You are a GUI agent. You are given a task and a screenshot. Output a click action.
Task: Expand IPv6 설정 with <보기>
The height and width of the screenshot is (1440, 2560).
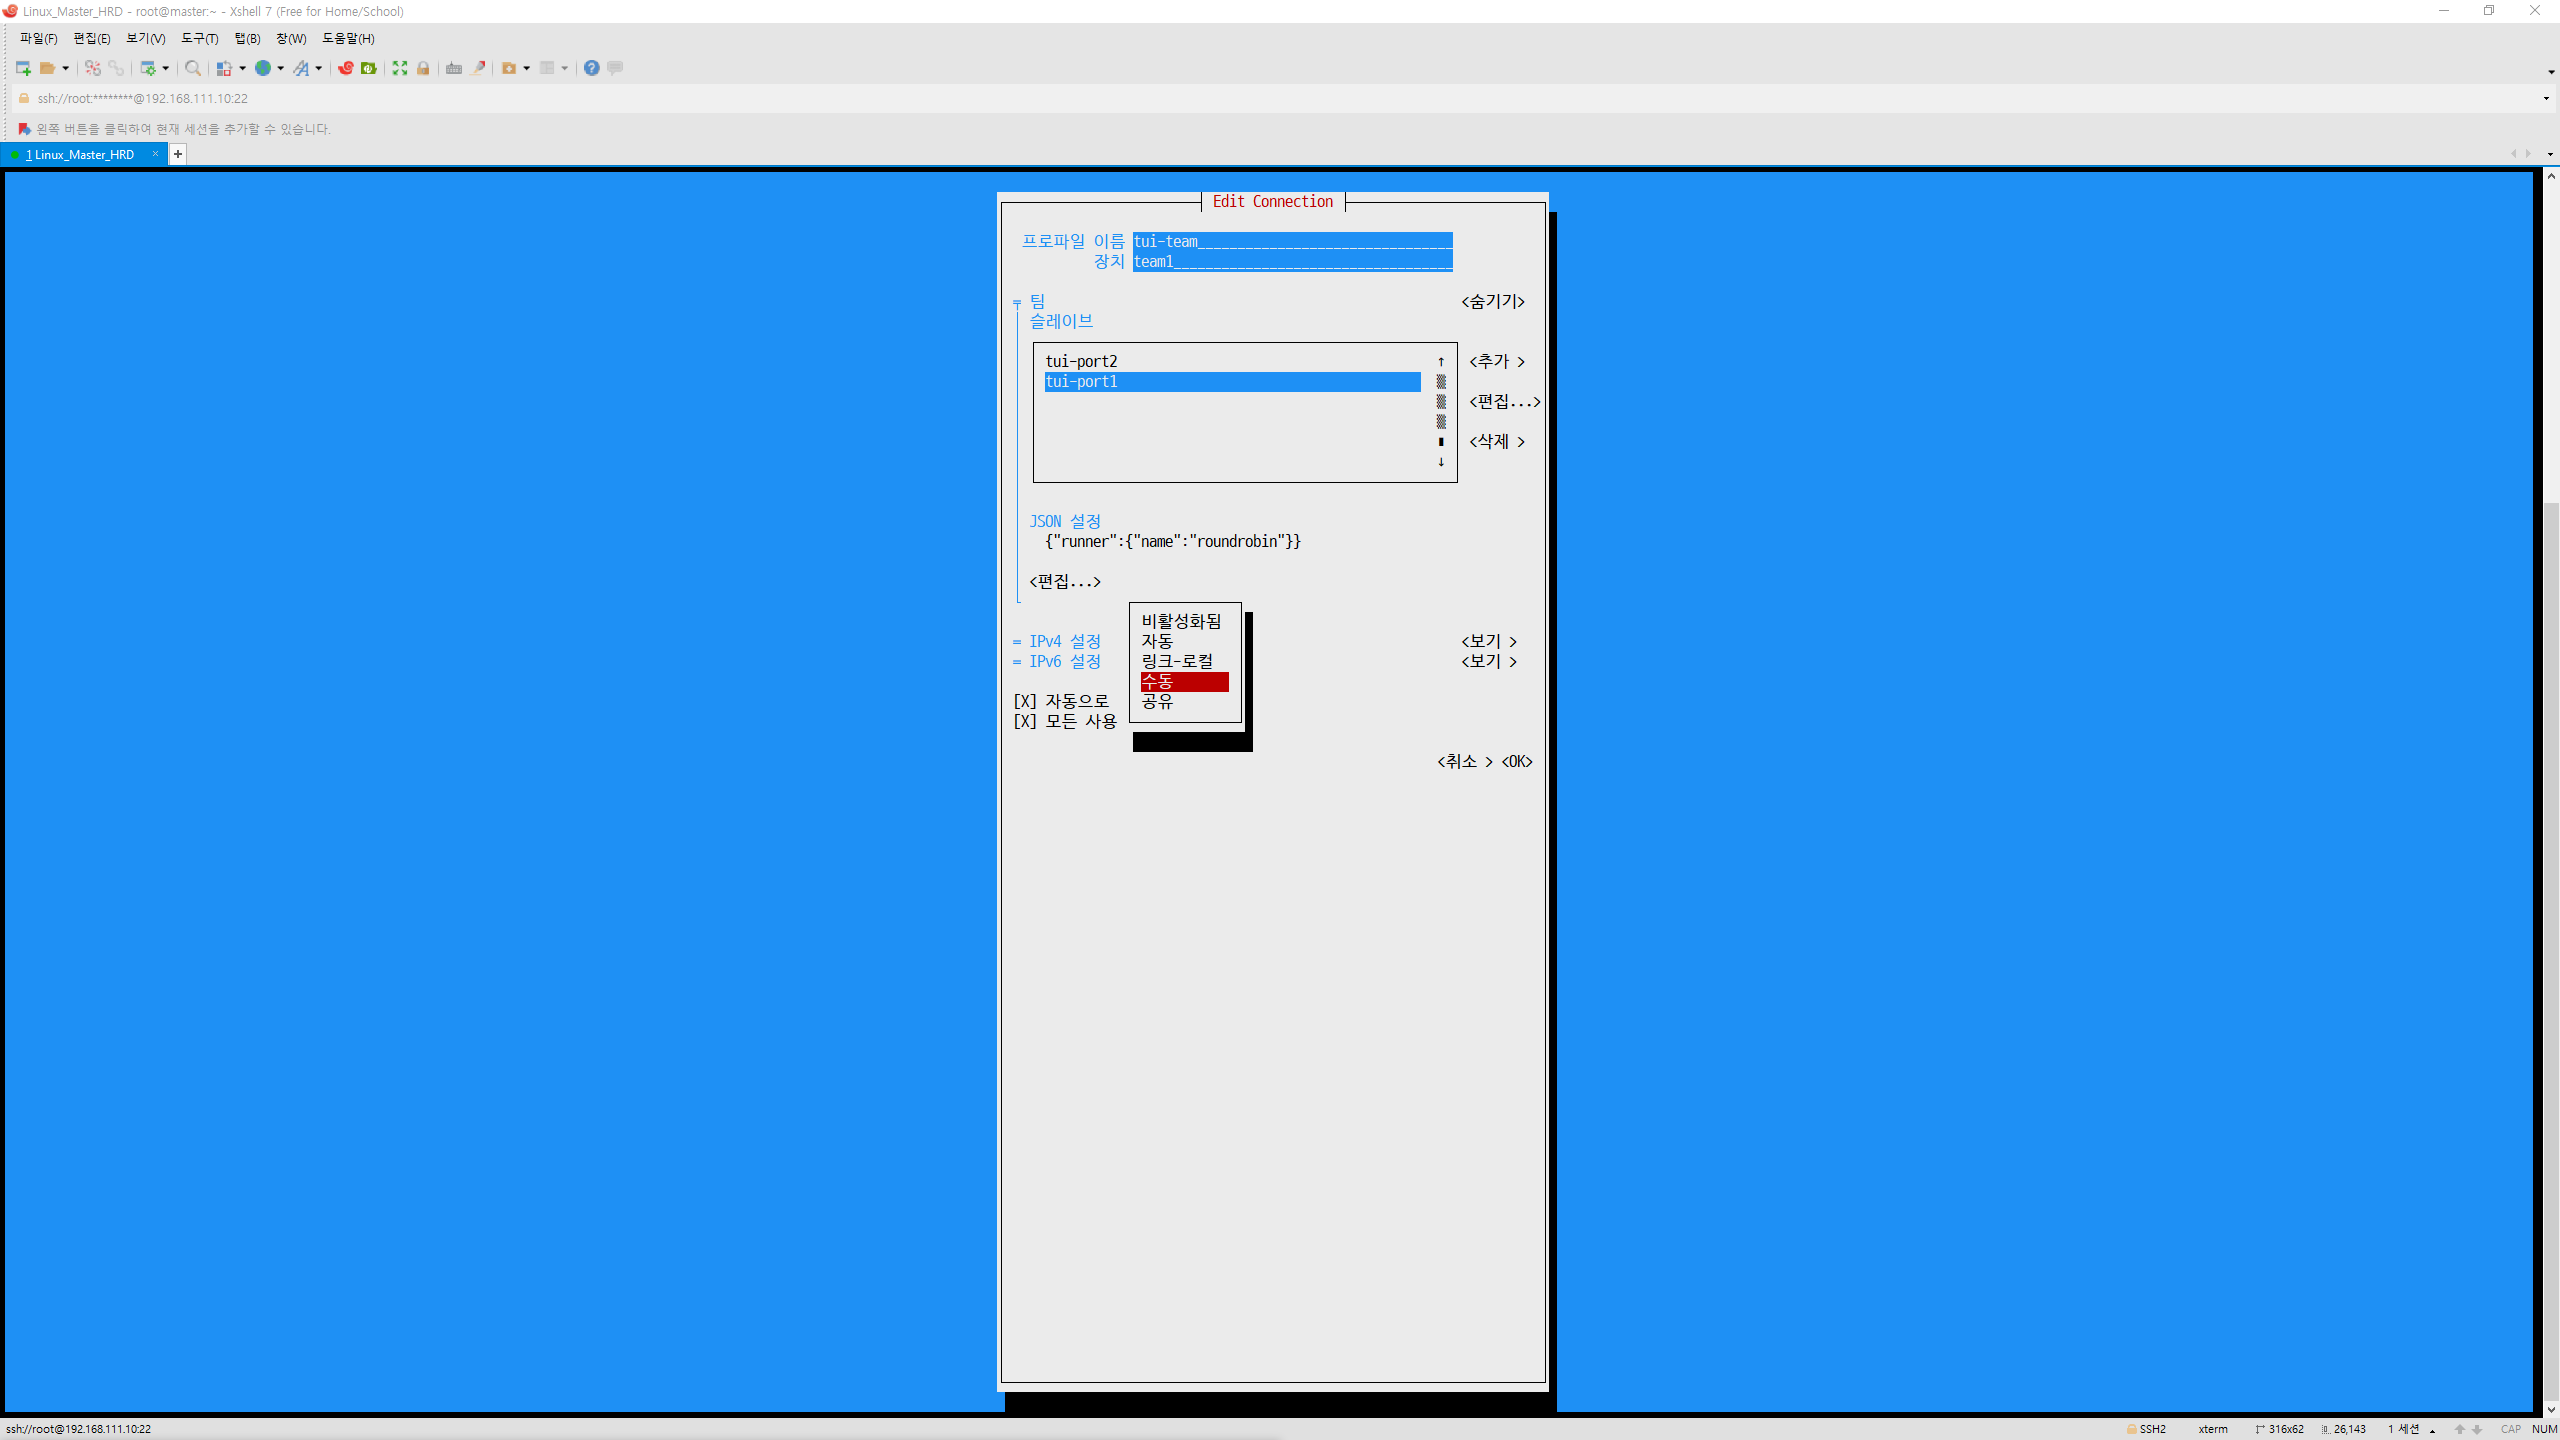point(1488,661)
